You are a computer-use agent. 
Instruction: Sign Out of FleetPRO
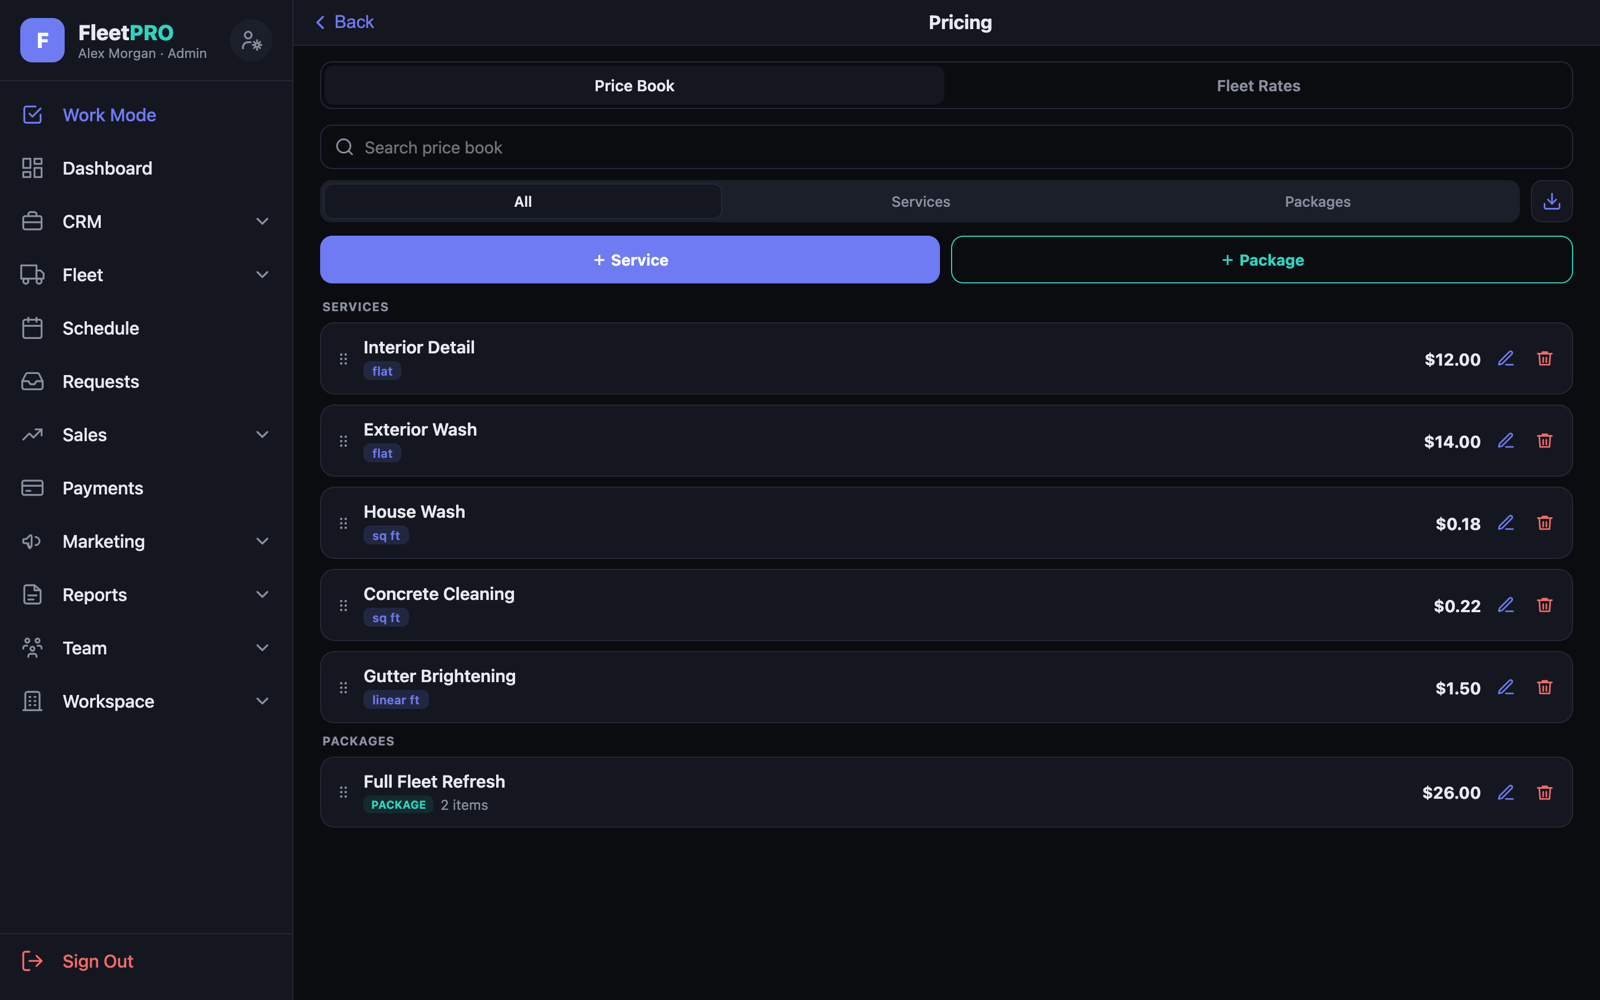(x=78, y=961)
